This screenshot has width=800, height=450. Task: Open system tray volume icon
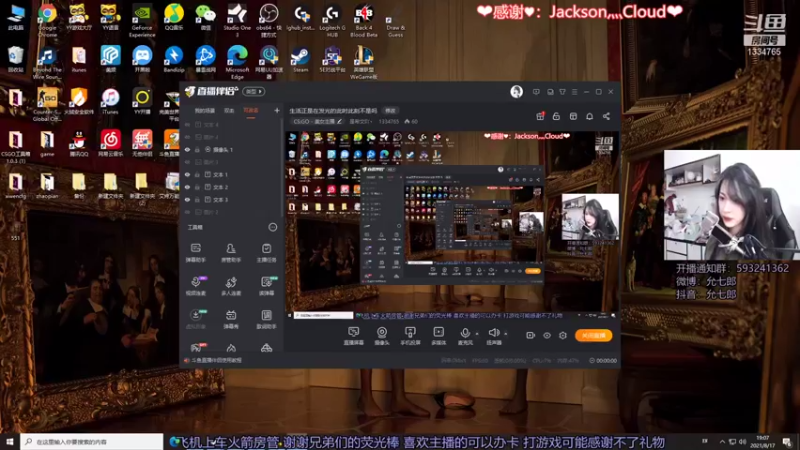(742, 441)
